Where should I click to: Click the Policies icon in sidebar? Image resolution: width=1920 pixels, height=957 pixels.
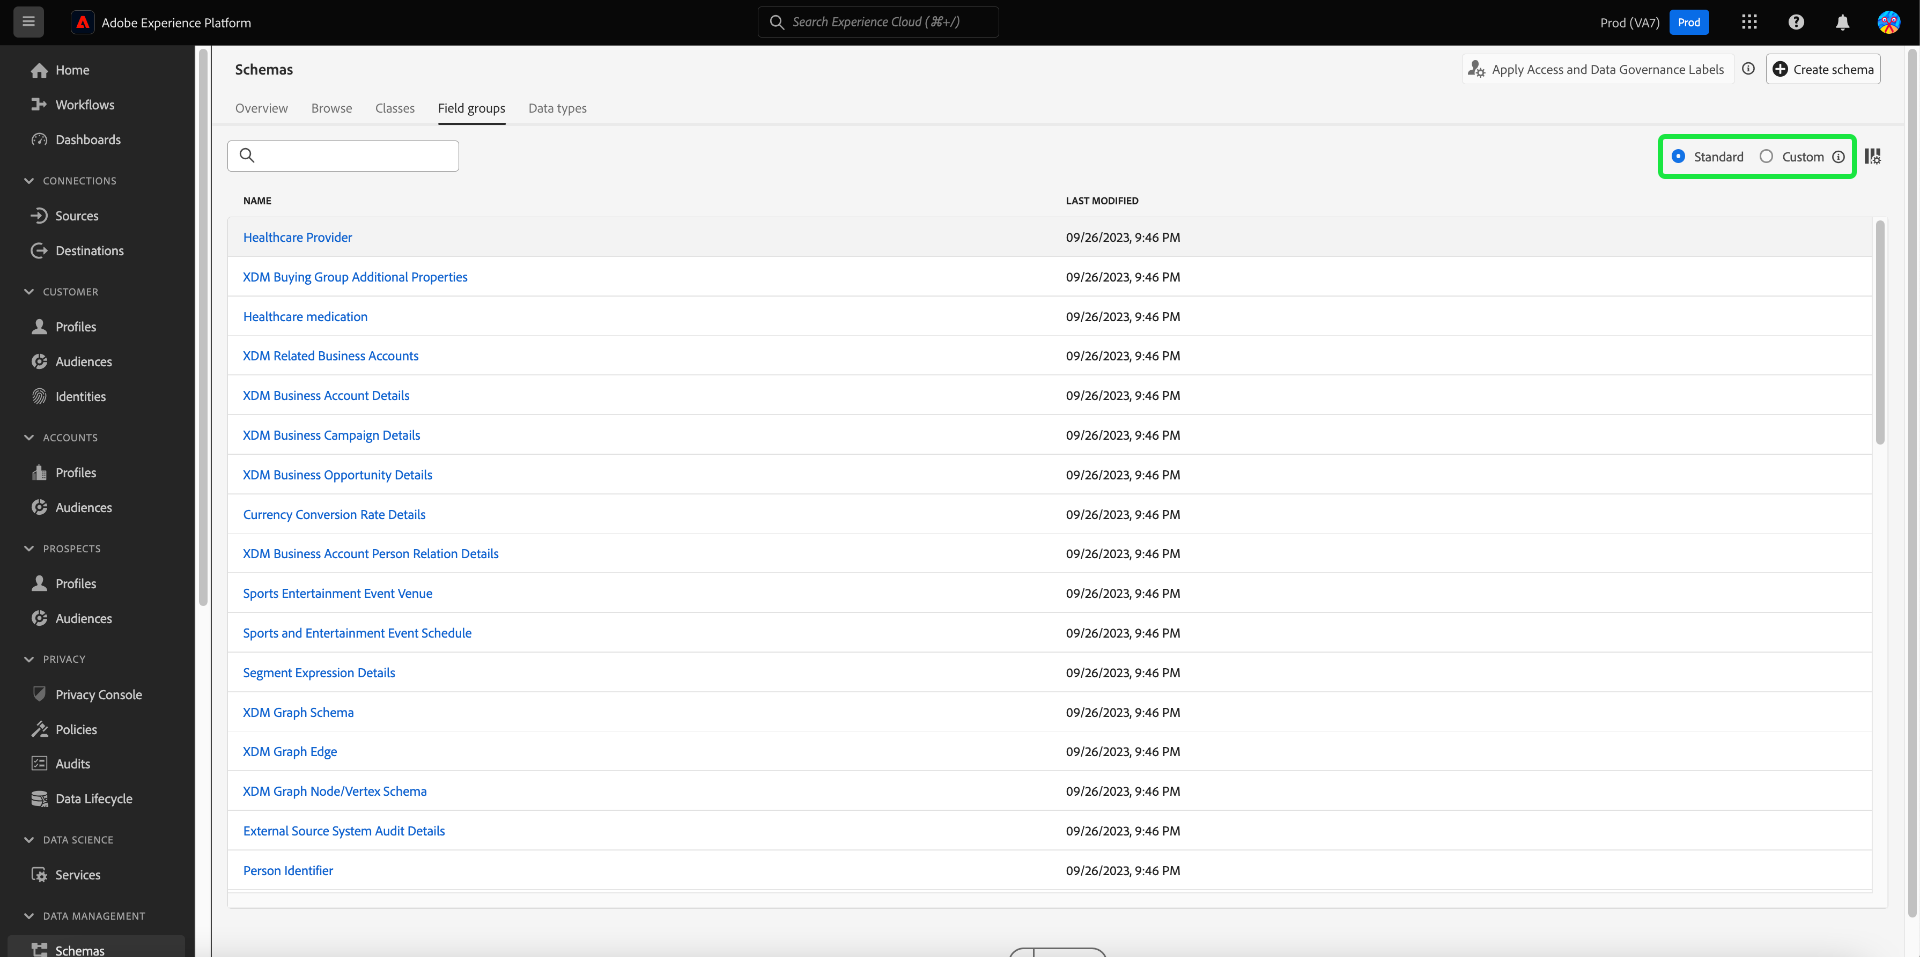pos(39,730)
